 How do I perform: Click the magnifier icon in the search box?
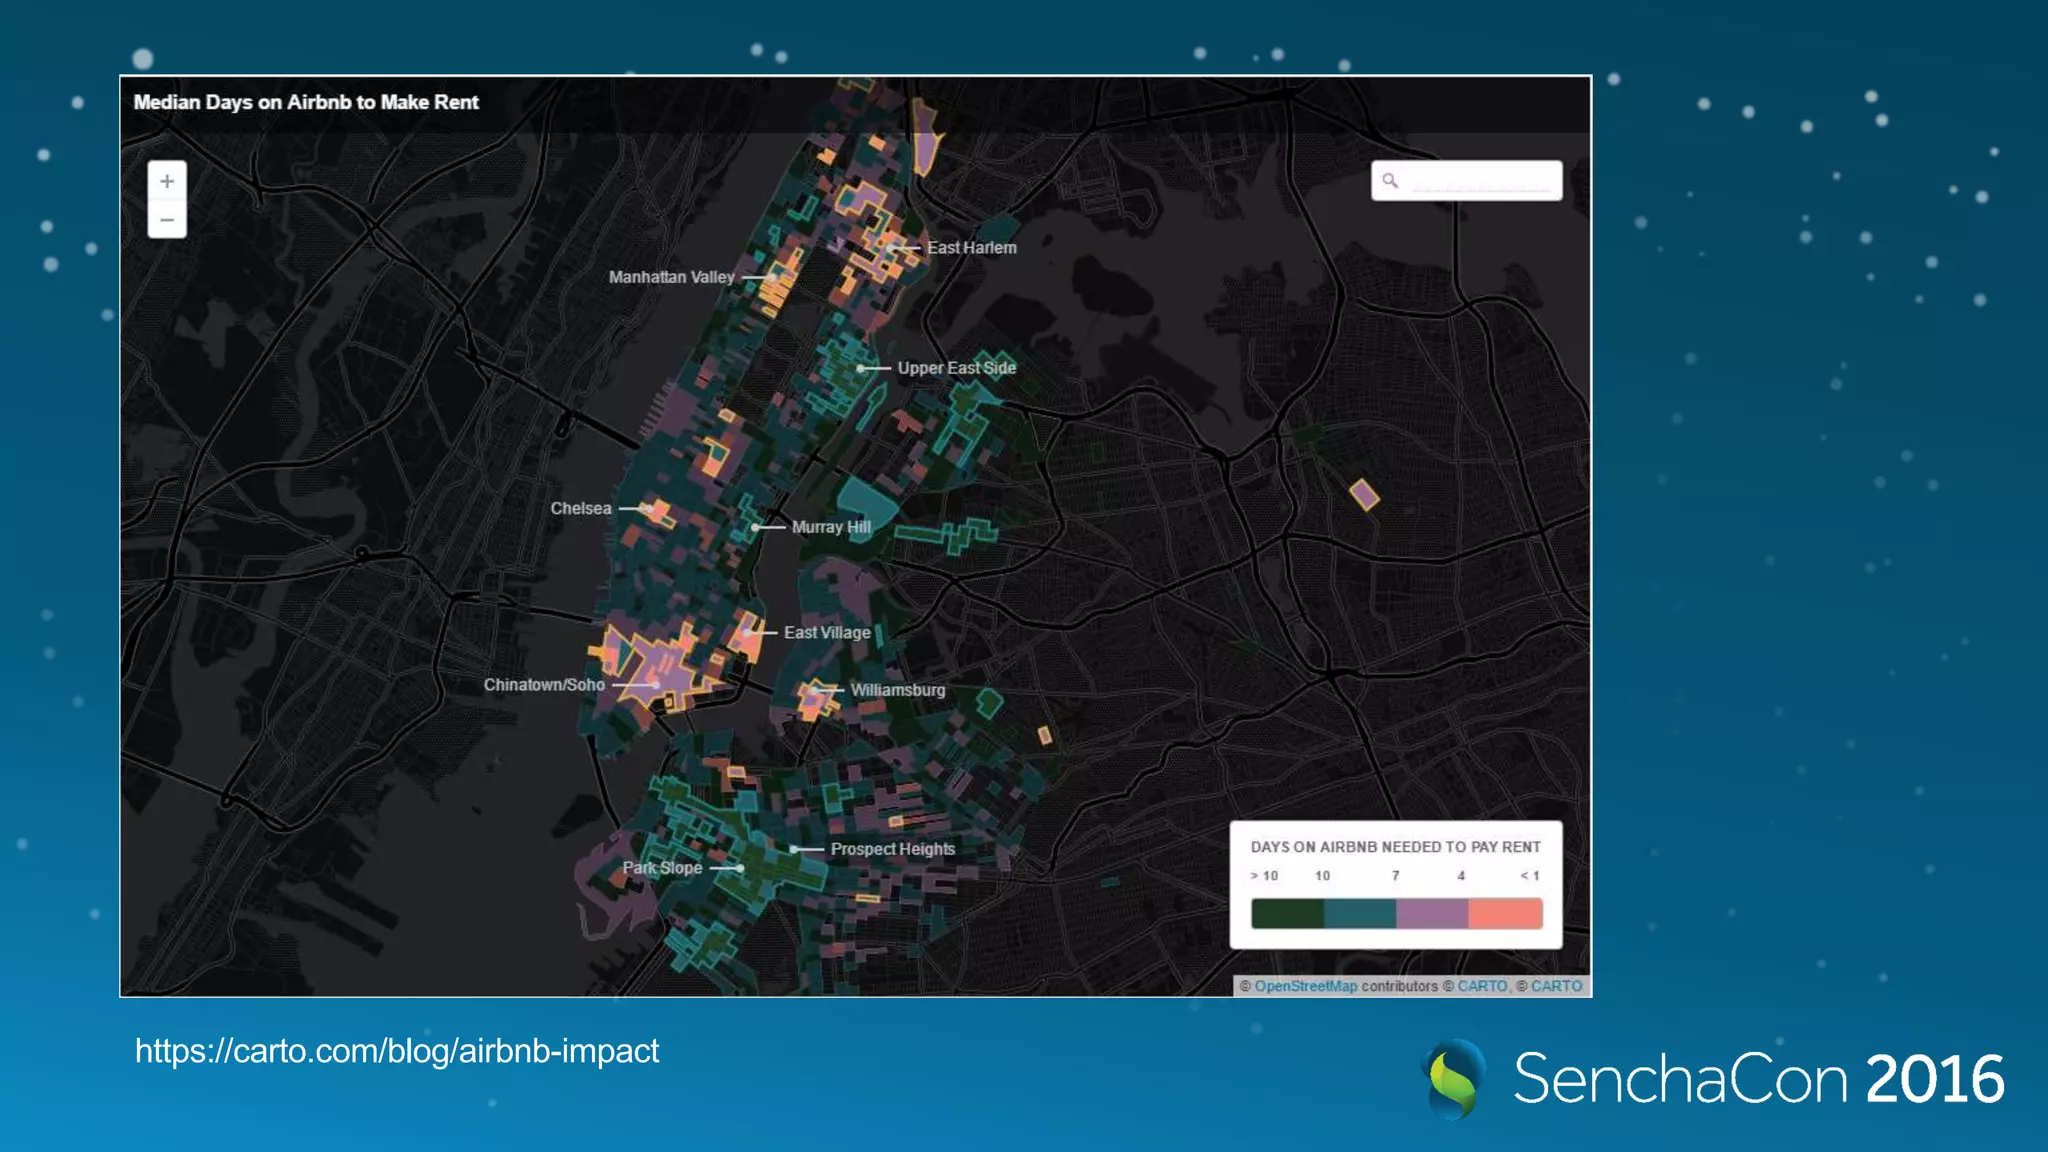[1390, 181]
